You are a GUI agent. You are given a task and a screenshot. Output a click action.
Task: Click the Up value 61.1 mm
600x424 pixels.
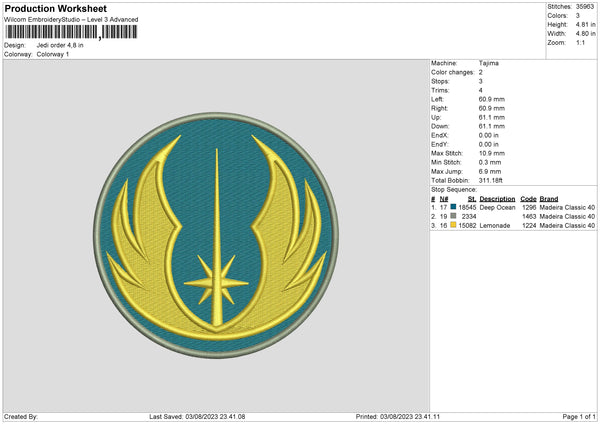point(492,117)
